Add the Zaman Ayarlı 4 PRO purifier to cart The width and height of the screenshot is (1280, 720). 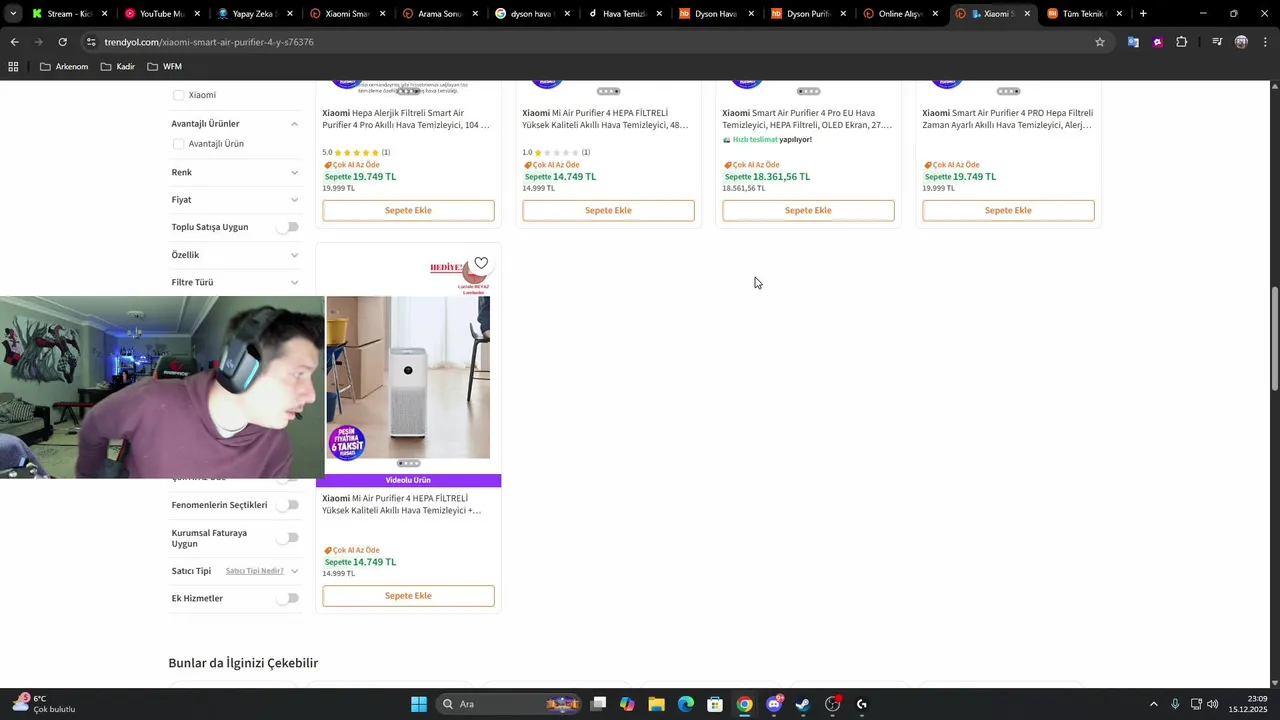pos(1008,210)
